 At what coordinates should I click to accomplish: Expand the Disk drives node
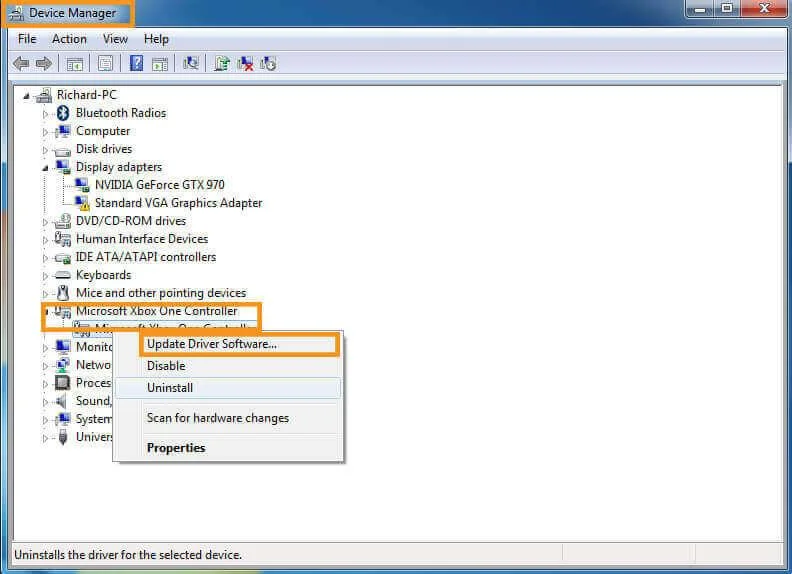tap(45, 150)
